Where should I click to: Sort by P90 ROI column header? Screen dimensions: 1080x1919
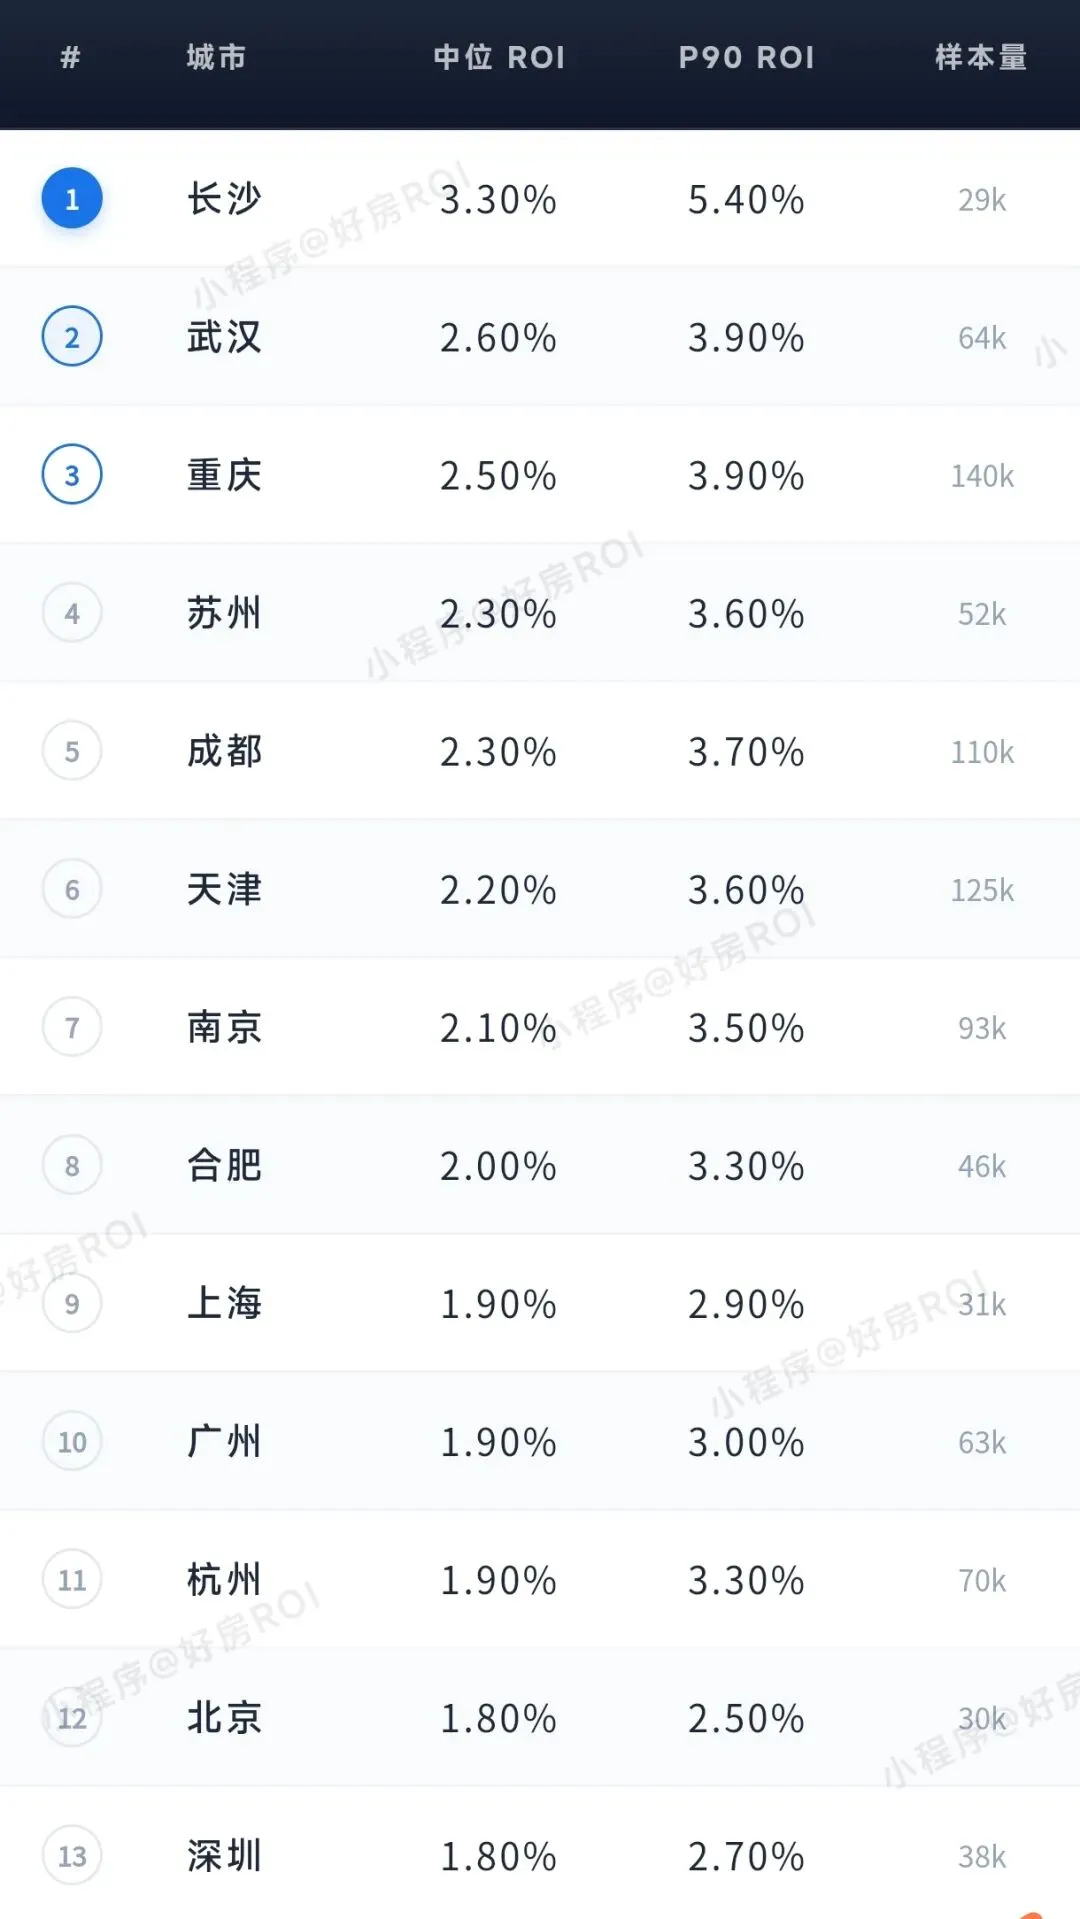tap(747, 57)
